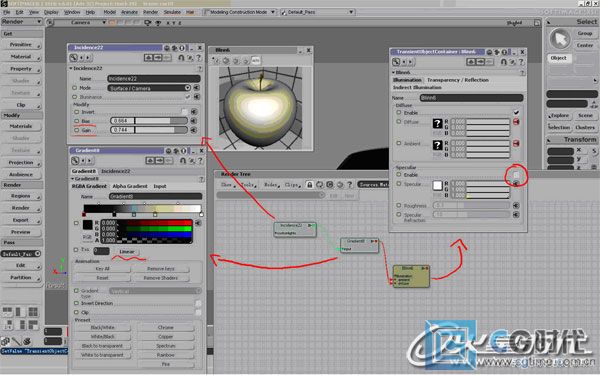
Task: Switch to Indirect Illumination tab
Action: (417, 88)
